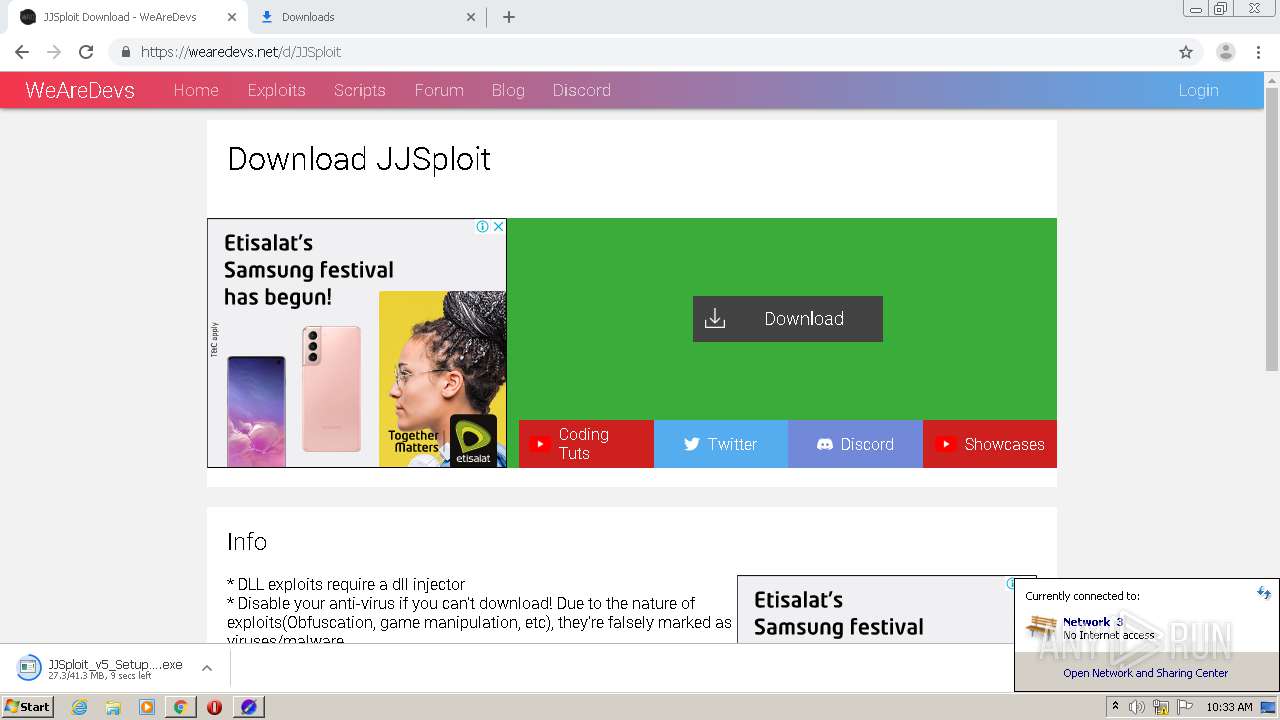The width and height of the screenshot is (1280, 720).
Task: Click the padlock site info icon
Action: [x=126, y=52]
